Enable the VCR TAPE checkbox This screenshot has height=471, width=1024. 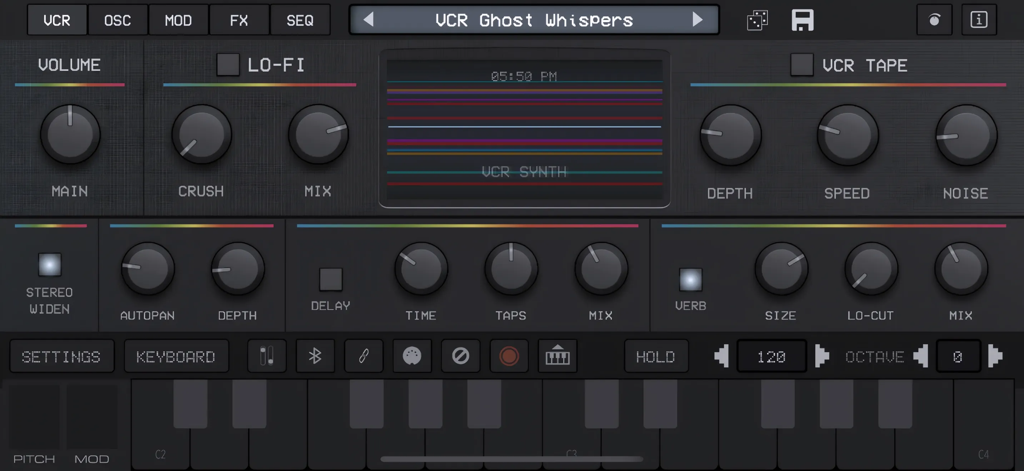coord(802,65)
